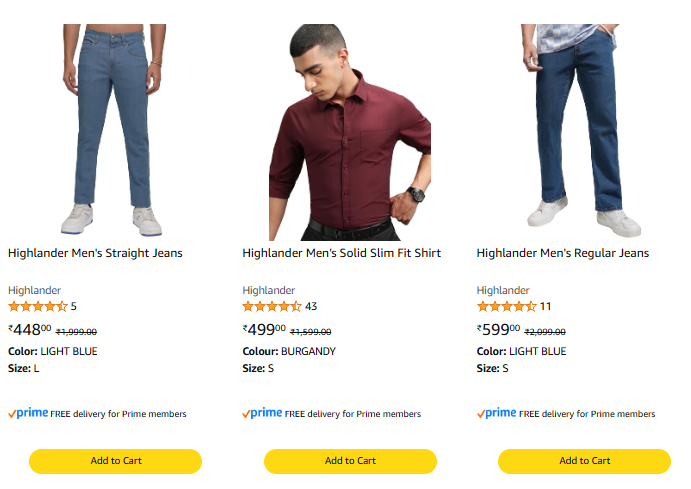Open Regular Jeans product image
The image size is (691, 489).
584,130
